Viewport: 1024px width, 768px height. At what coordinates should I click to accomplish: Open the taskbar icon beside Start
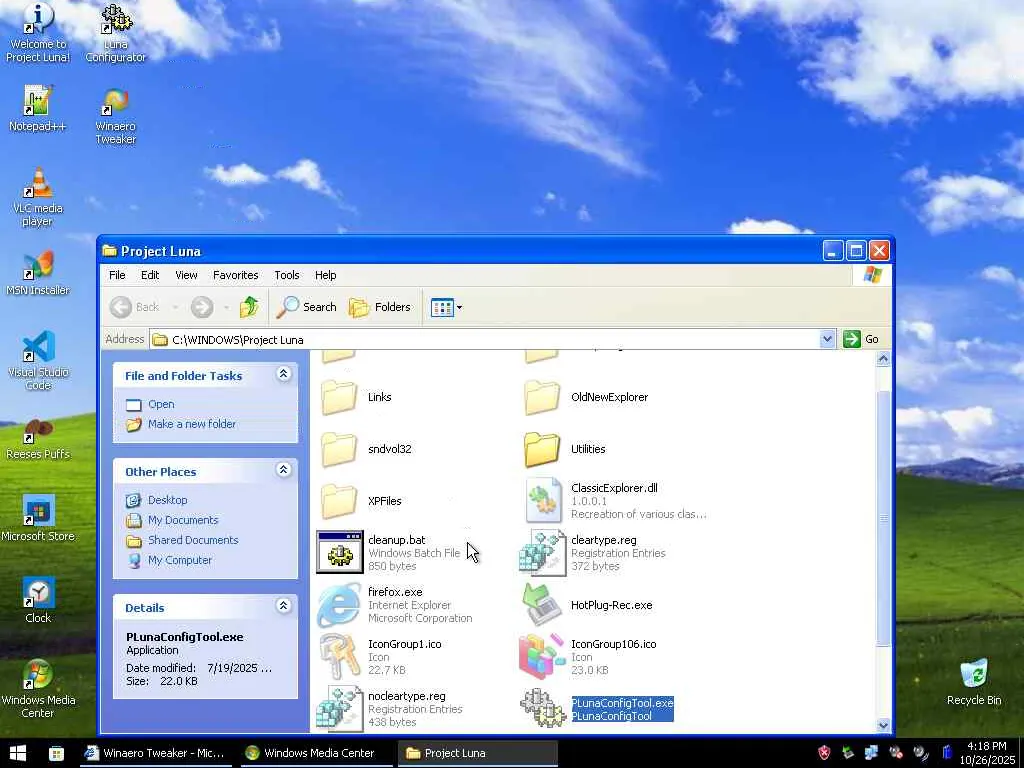(56, 754)
